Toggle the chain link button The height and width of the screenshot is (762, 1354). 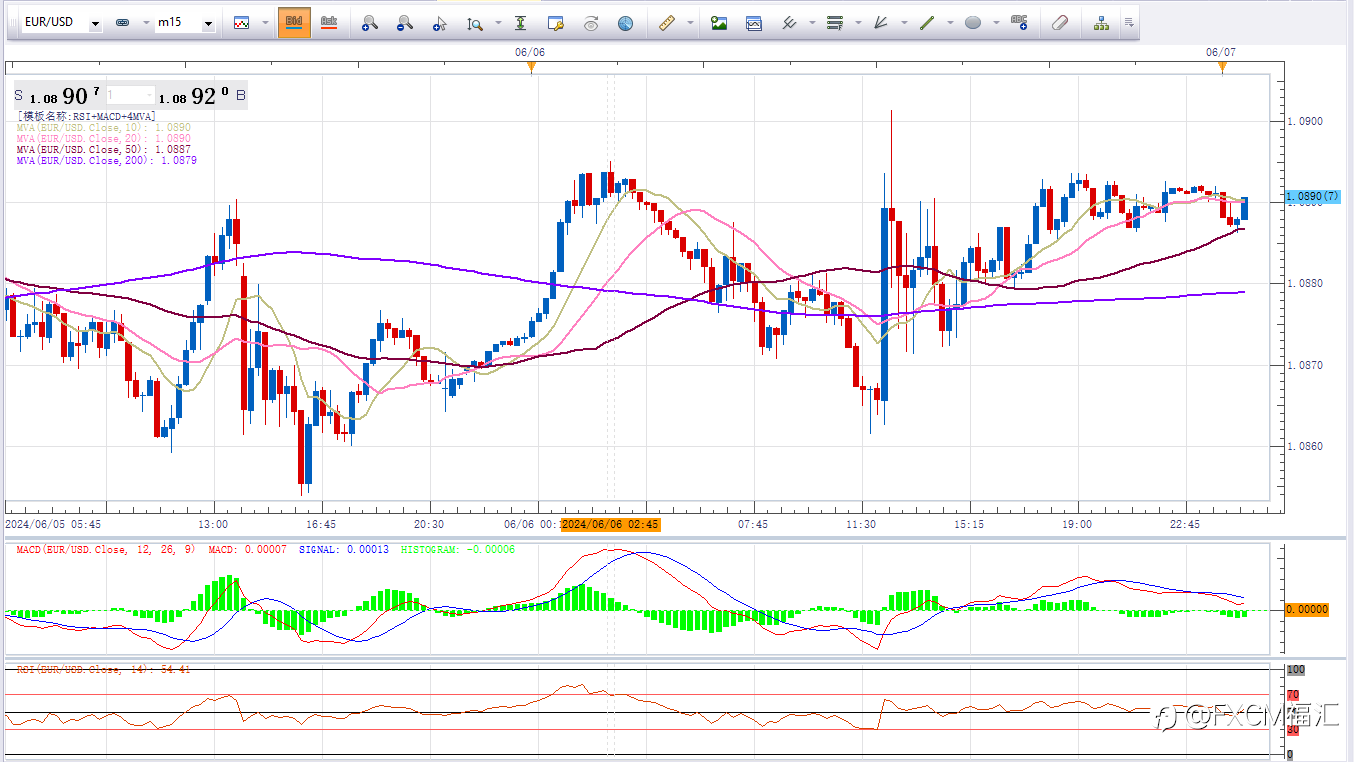[123, 22]
